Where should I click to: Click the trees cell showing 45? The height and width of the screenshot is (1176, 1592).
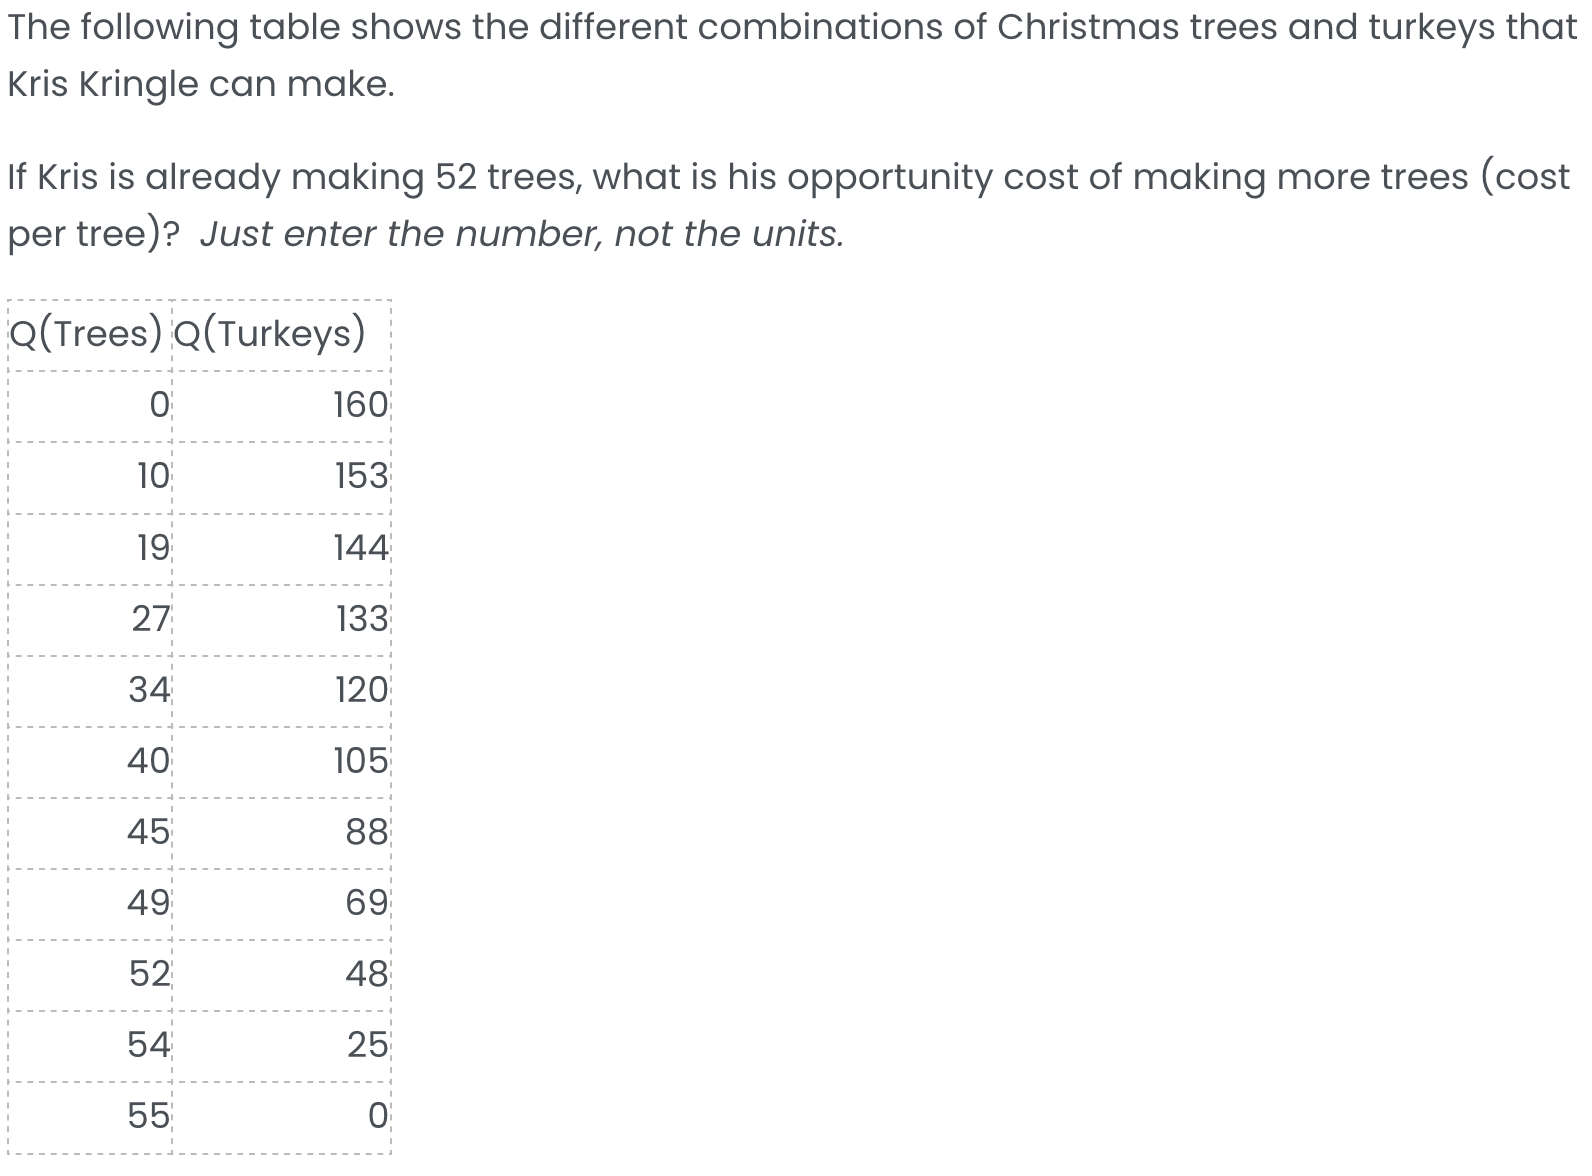point(149,832)
